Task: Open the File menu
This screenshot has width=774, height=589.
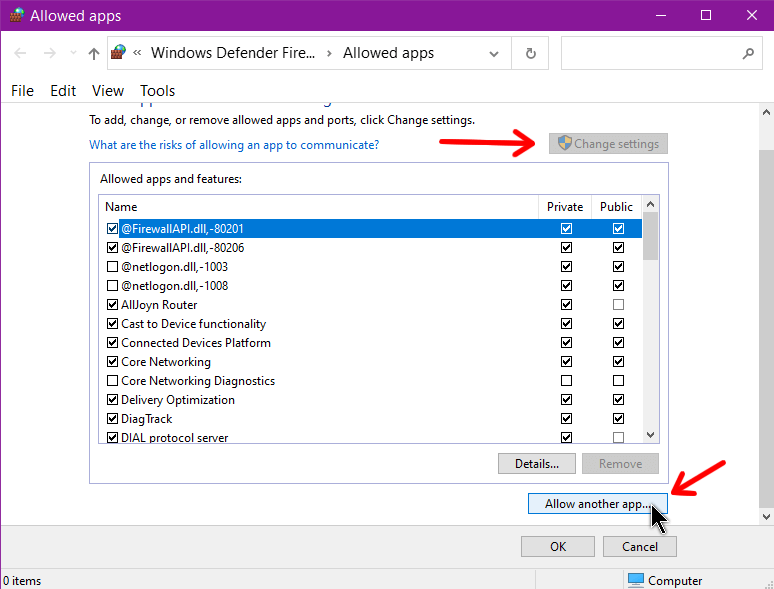Action: coord(22,91)
